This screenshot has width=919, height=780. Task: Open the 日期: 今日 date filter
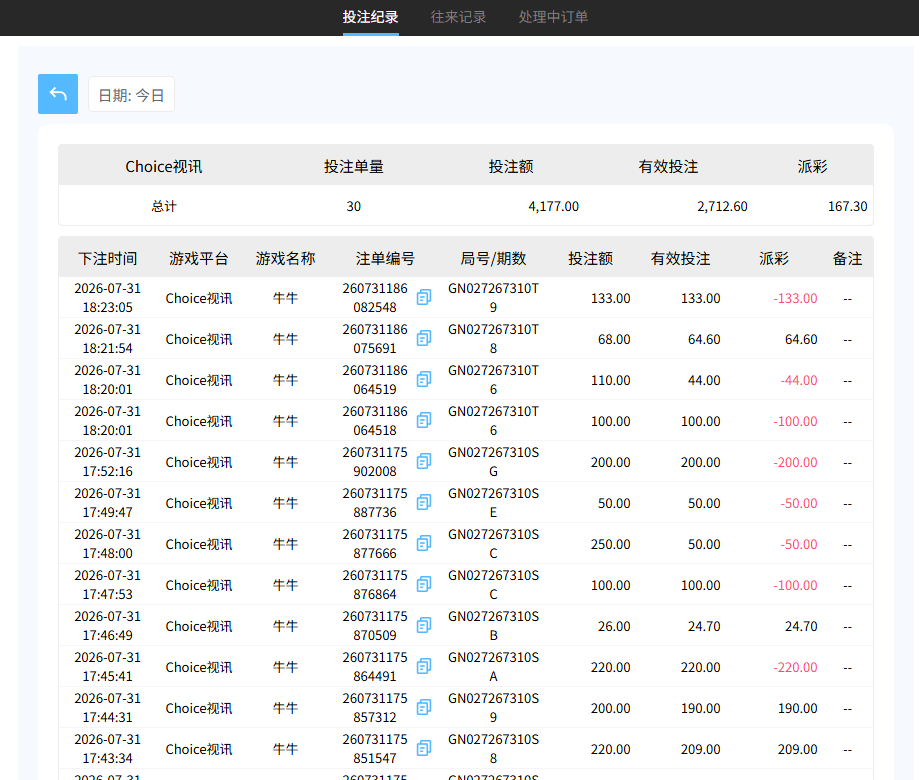[131, 94]
